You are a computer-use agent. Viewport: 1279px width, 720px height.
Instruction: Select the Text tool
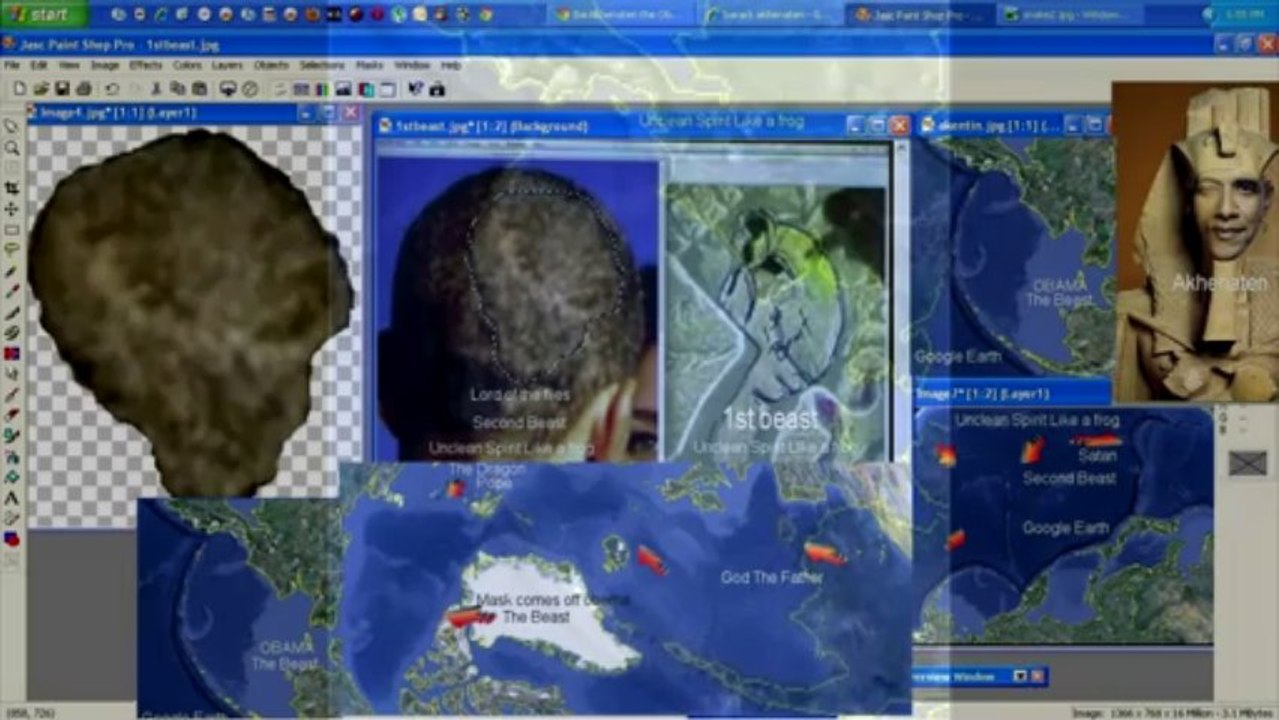(12, 497)
